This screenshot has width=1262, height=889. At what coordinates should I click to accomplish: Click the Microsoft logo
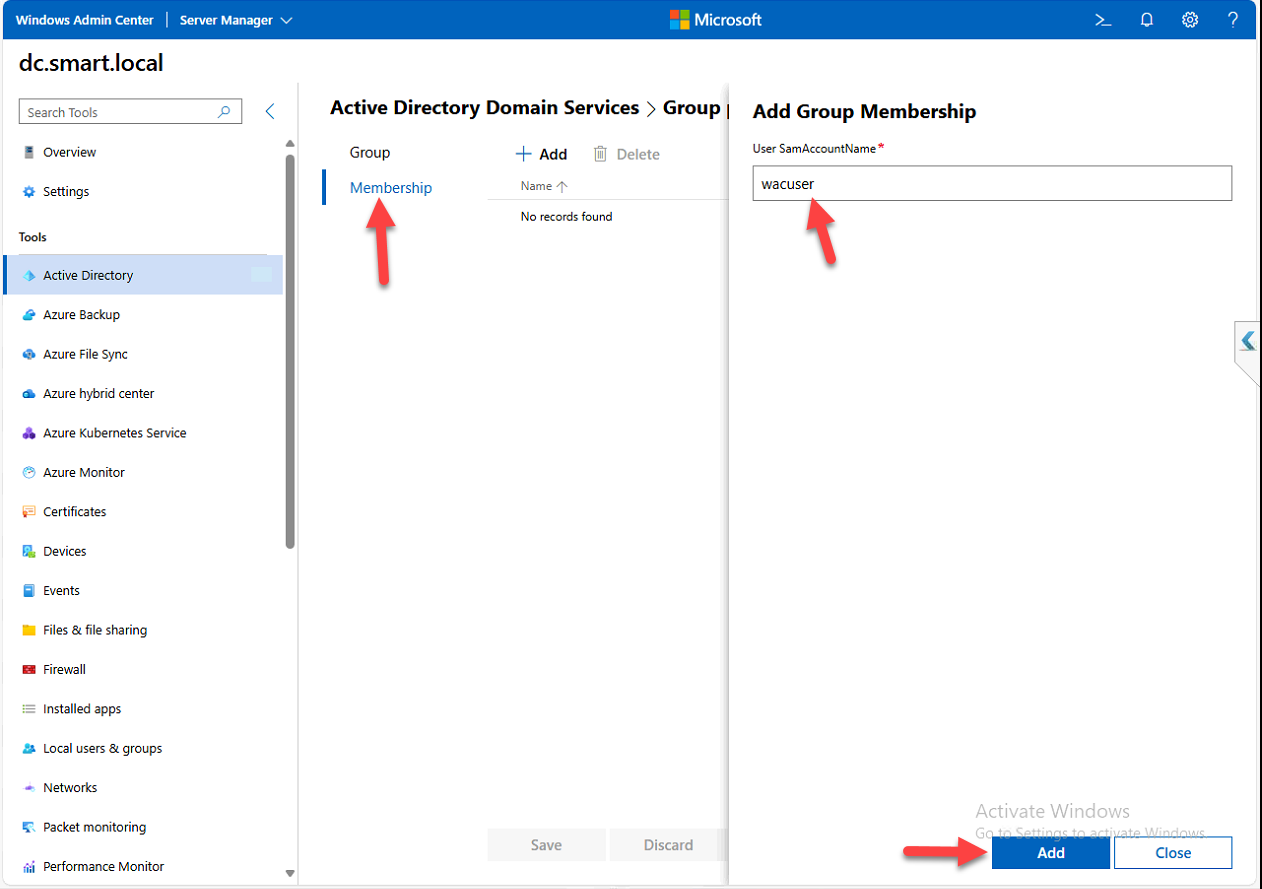[715, 20]
